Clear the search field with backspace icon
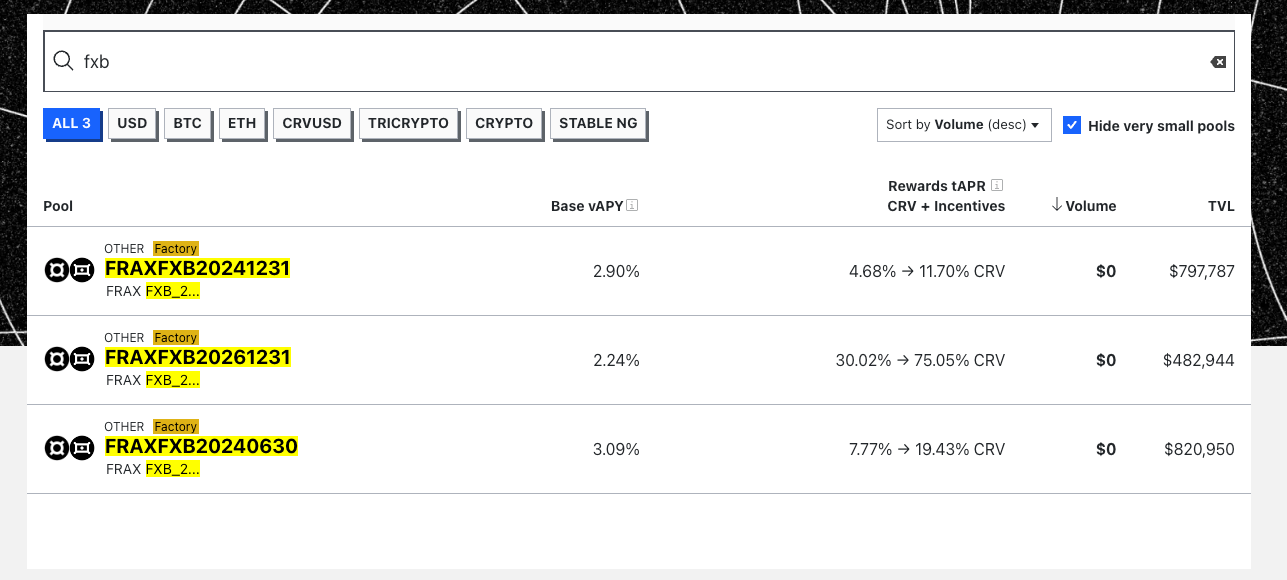 [1218, 62]
